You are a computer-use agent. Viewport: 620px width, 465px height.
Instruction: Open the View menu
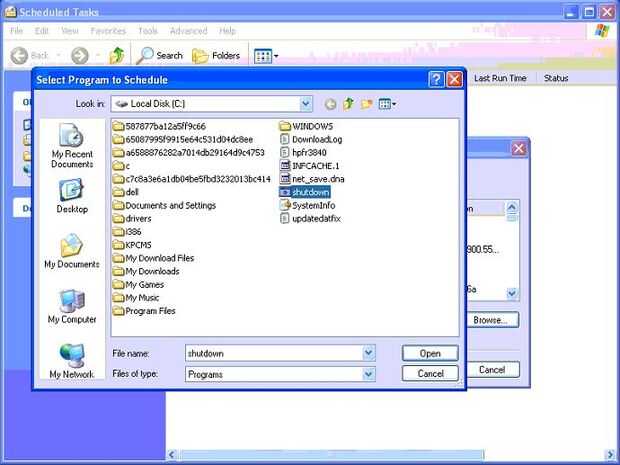[70, 31]
